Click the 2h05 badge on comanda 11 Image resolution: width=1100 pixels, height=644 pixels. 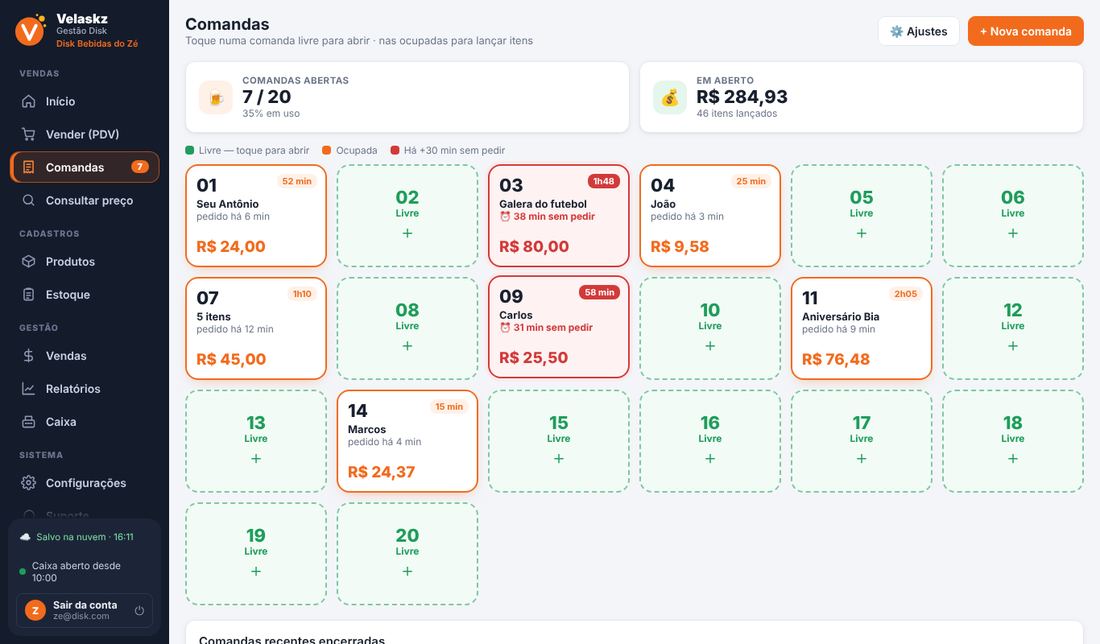coord(905,294)
